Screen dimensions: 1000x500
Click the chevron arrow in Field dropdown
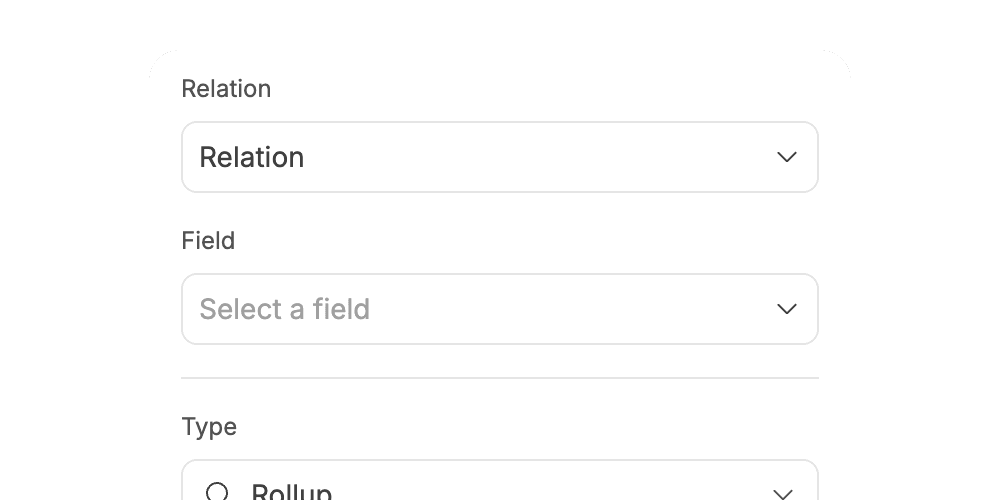787,309
